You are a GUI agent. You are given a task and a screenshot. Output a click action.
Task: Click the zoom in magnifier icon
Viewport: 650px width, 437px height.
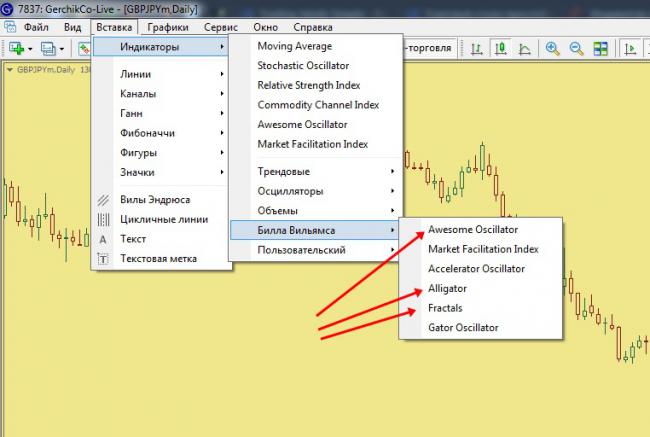point(552,49)
